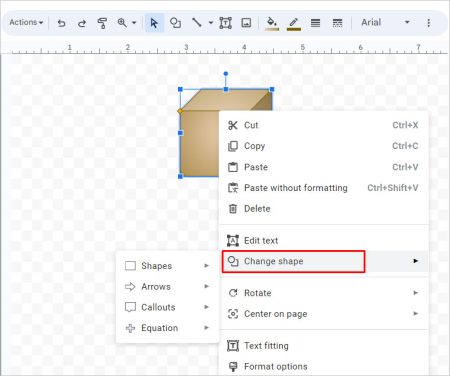
Task: Select the Line tool
Action: pyautogui.click(x=197, y=23)
